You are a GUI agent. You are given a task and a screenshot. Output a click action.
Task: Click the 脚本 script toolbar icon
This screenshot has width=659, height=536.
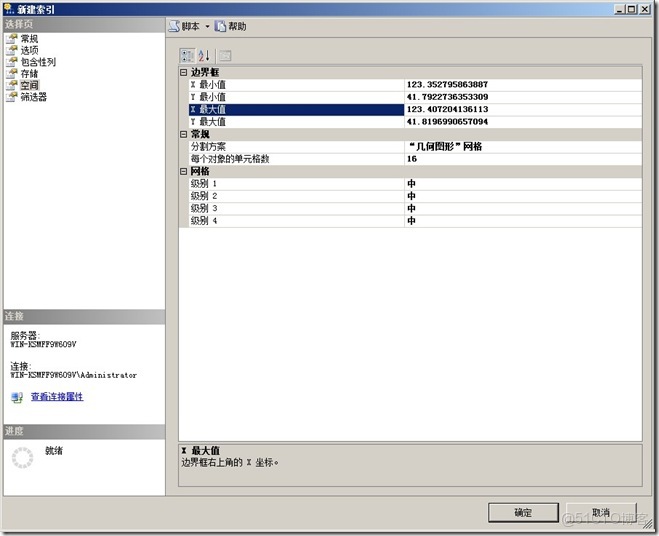[174, 26]
